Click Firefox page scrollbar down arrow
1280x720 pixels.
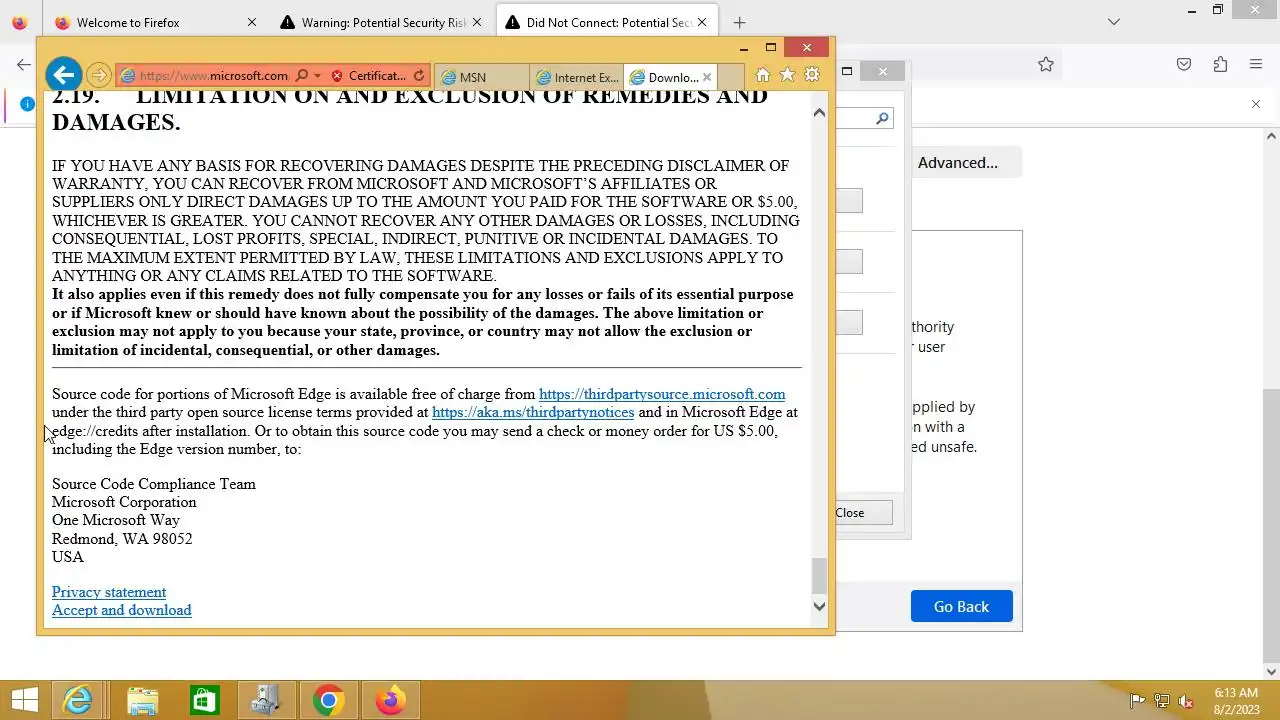pos(1272,672)
